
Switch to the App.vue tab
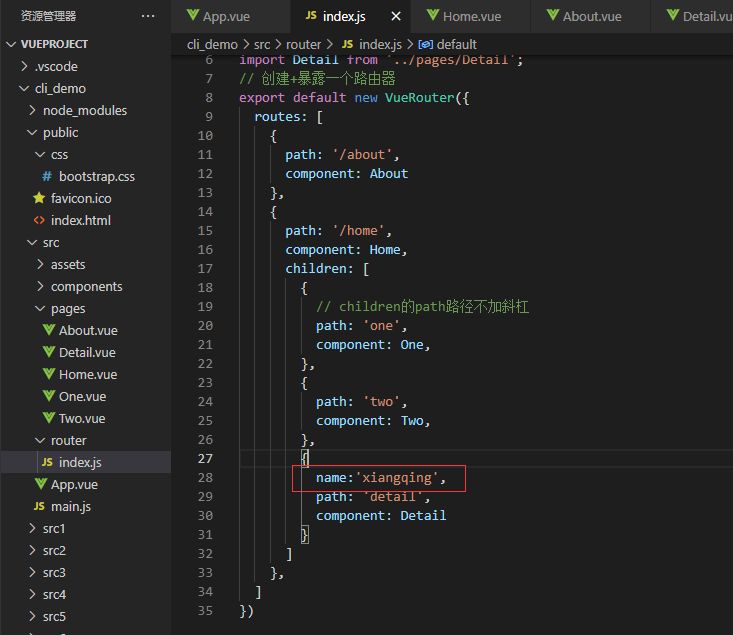231,16
